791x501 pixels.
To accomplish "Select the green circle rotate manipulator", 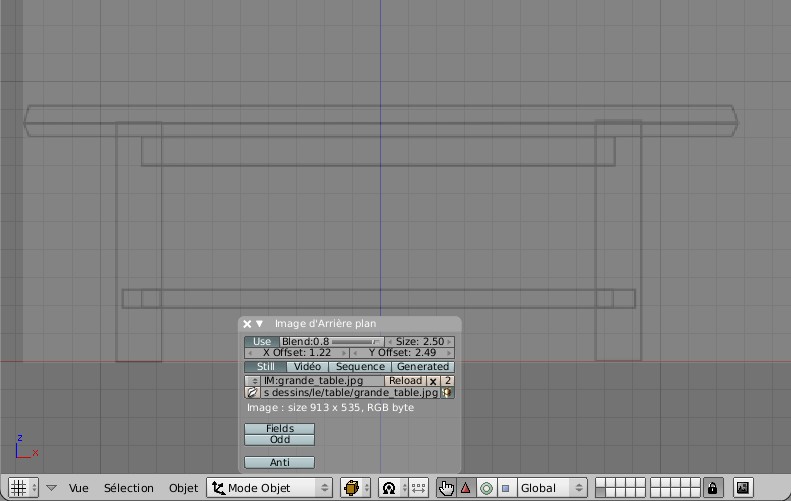I will pyautogui.click(x=486, y=488).
